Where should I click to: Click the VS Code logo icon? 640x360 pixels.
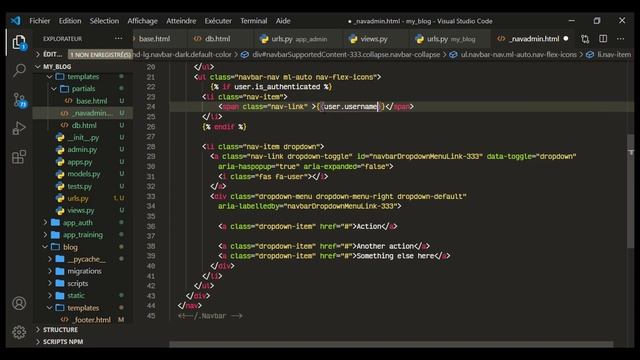pyautogui.click(x=16, y=21)
